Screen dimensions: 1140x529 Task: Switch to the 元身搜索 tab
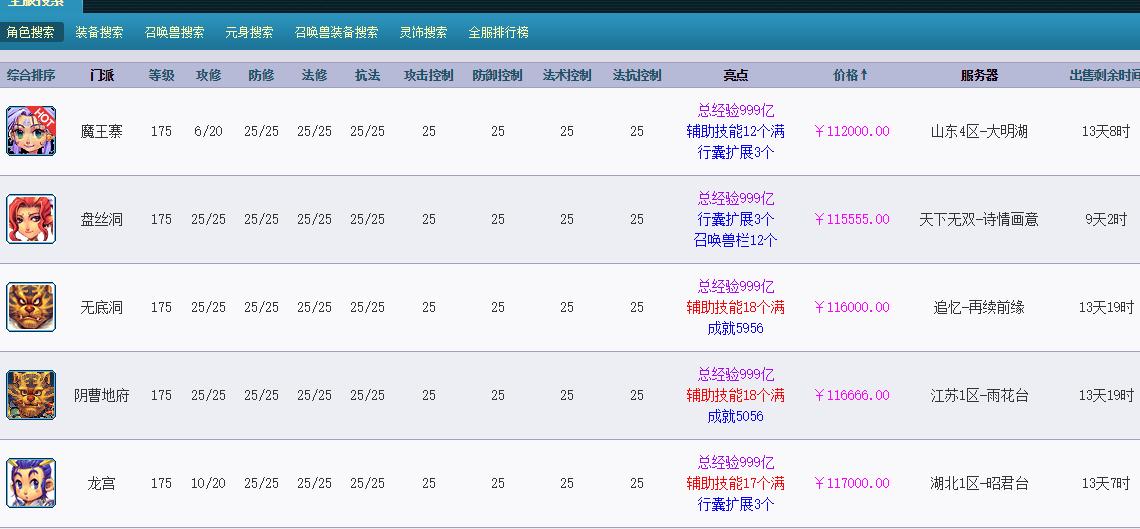pos(249,33)
